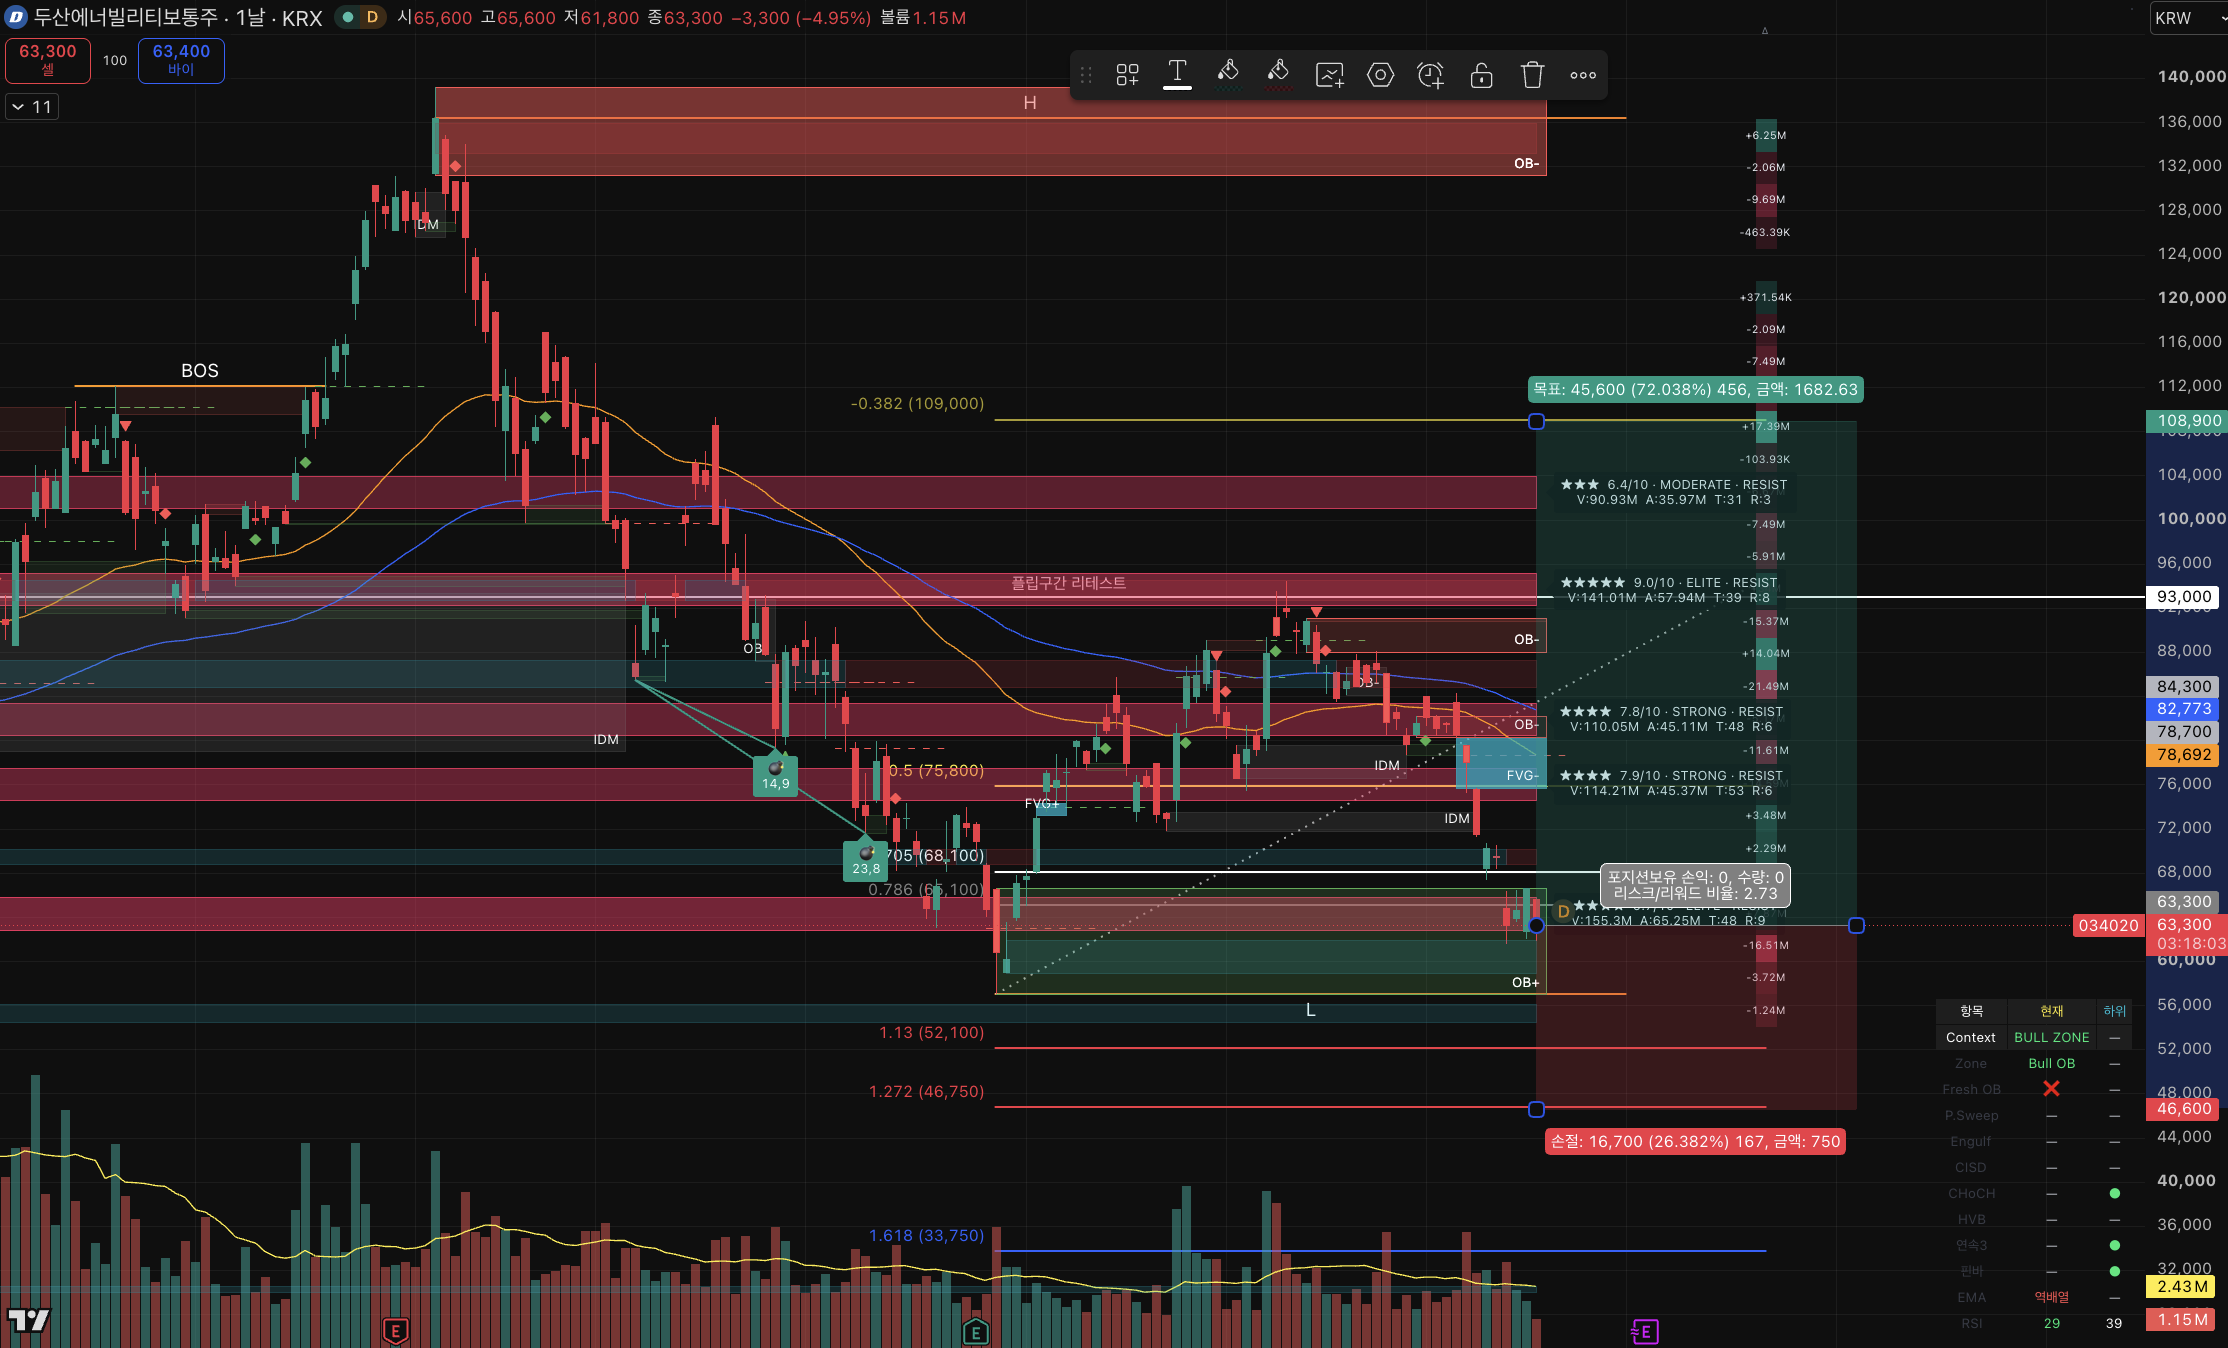Open drawing templates in the floating toolbar
Image resolution: width=2228 pixels, height=1348 pixels.
[1127, 75]
